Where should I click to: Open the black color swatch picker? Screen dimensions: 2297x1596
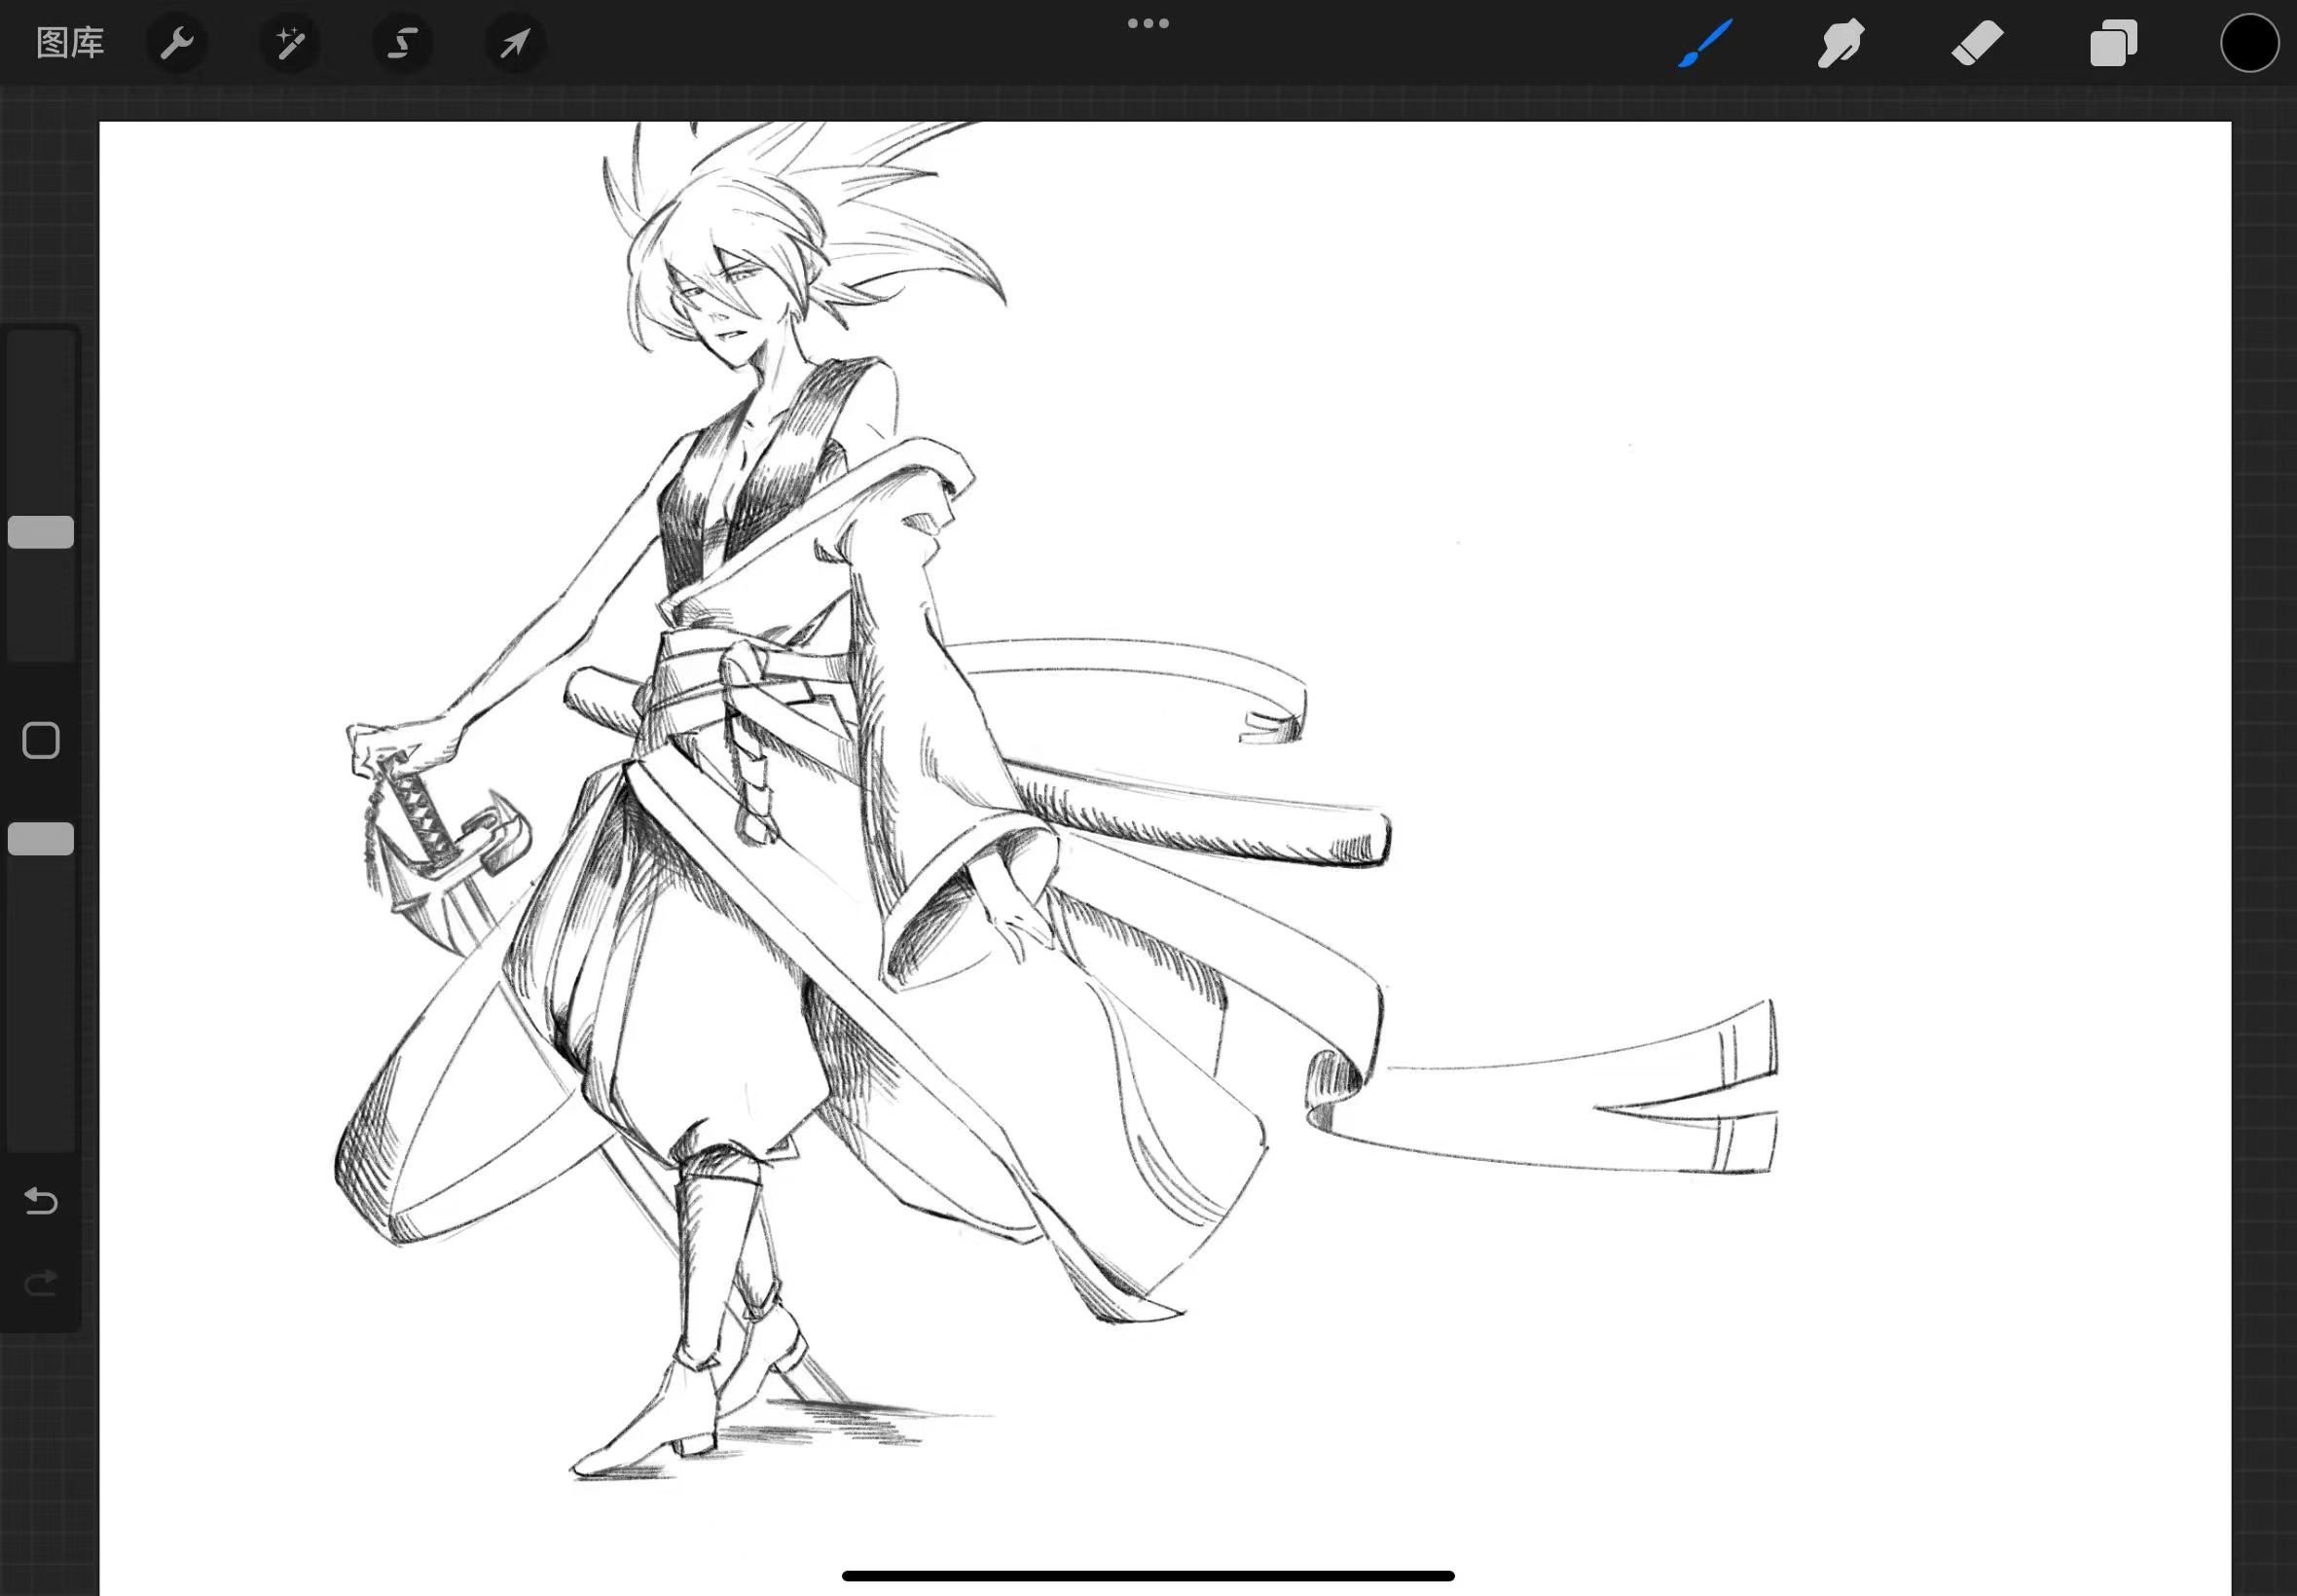point(2250,43)
